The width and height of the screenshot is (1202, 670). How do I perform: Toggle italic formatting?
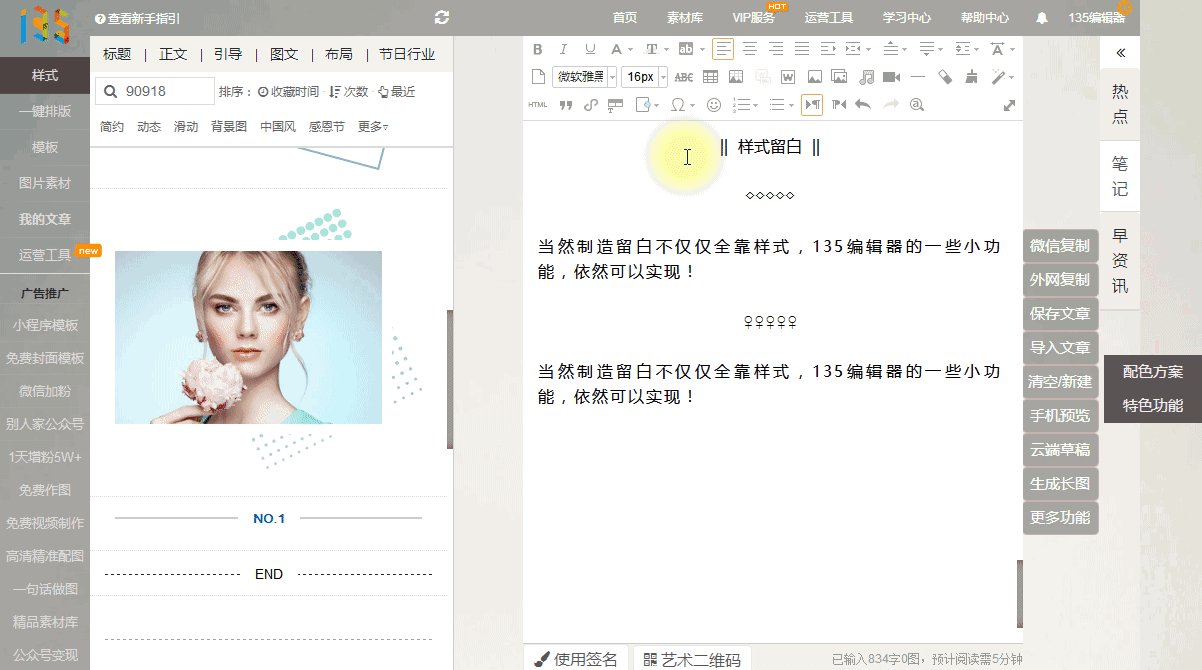click(563, 49)
